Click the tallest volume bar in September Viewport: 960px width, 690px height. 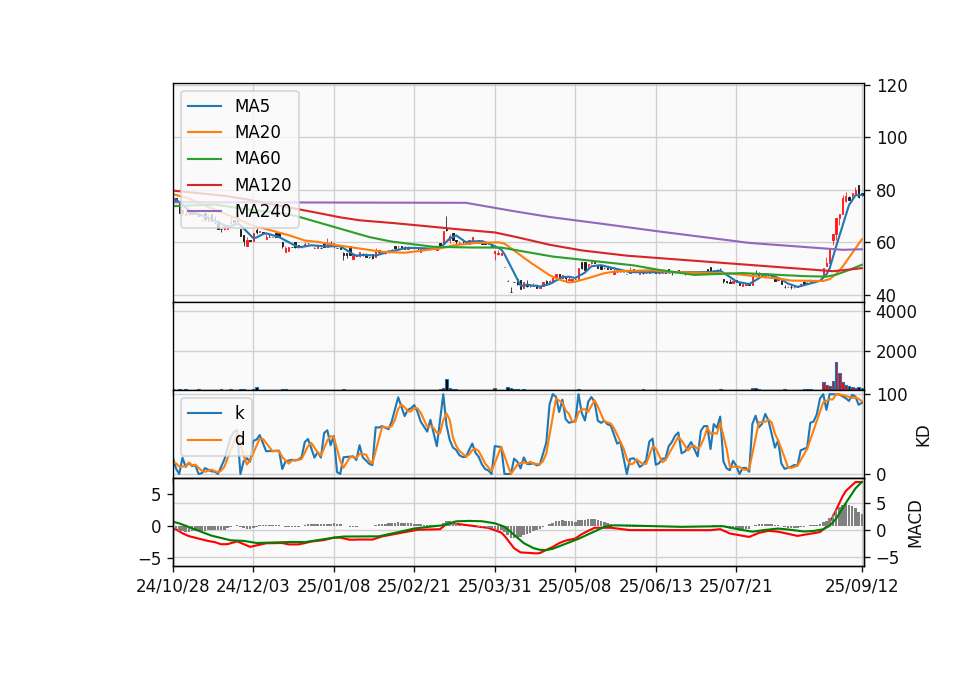point(836,375)
